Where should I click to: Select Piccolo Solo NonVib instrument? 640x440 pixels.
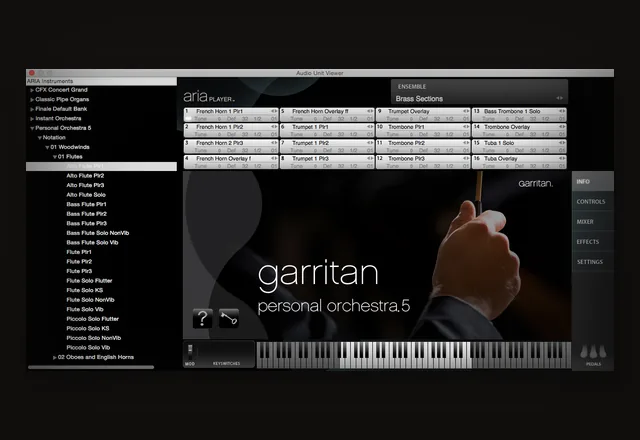[94, 338]
